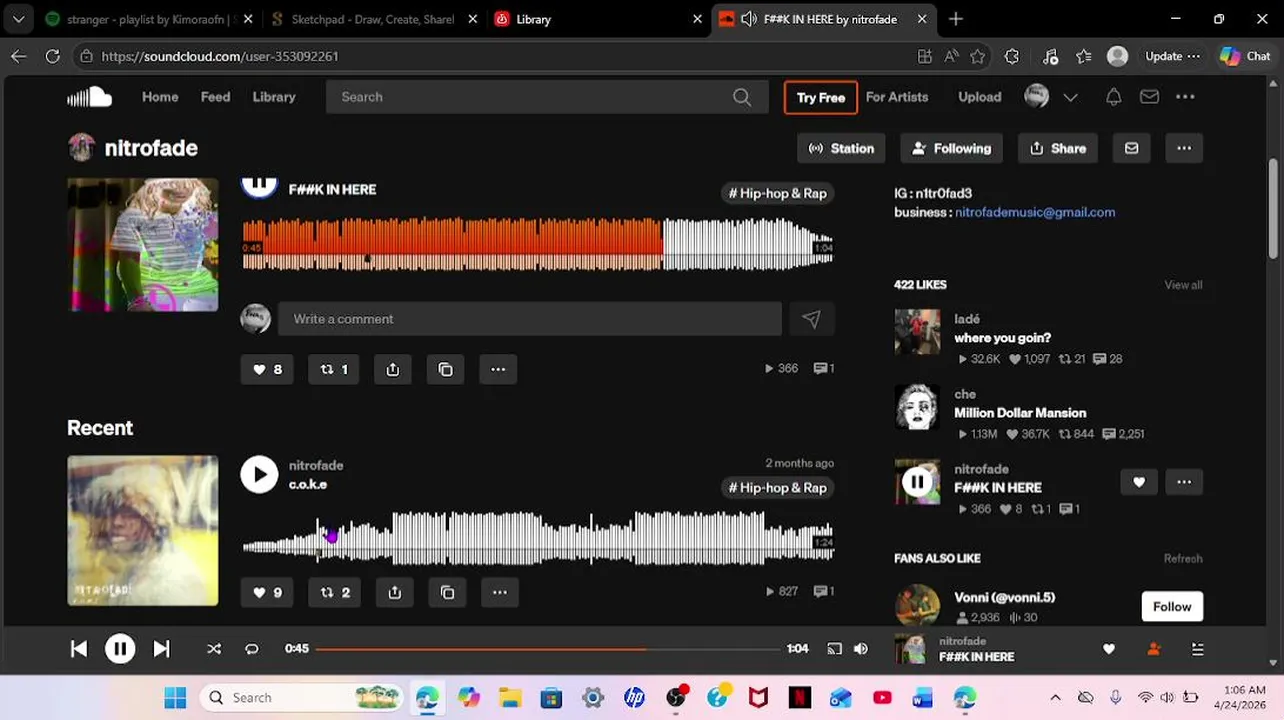Open the notifications bell icon
Viewport: 1284px width, 720px height.
(x=1113, y=97)
